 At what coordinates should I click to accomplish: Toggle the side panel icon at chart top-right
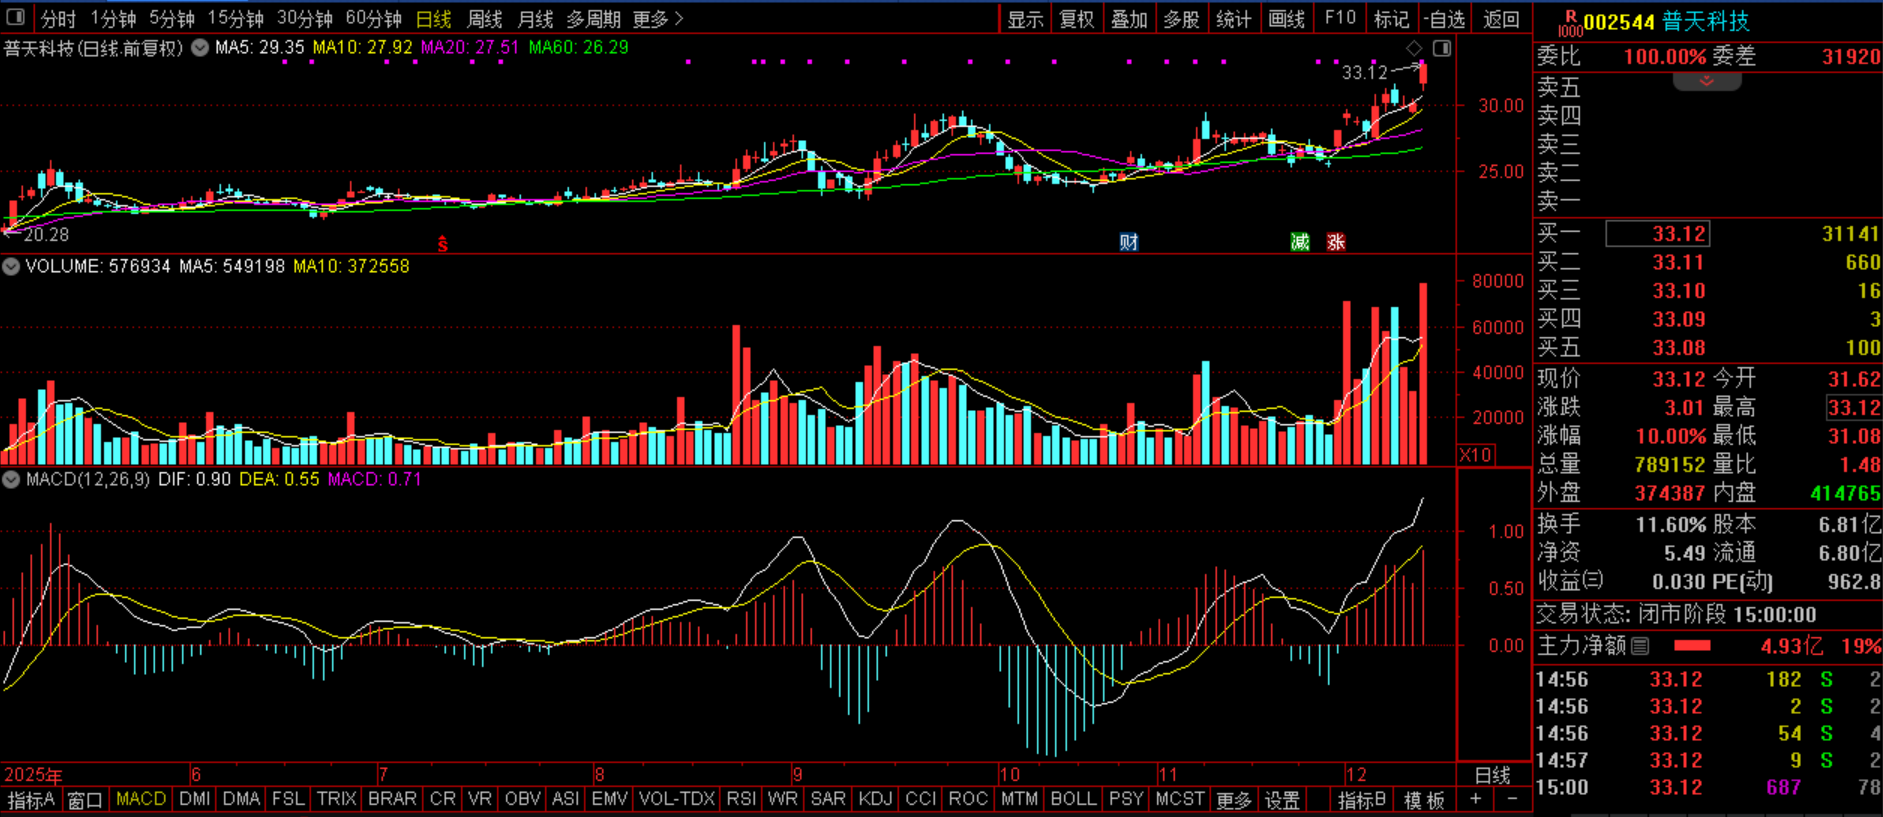(1442, 48)
